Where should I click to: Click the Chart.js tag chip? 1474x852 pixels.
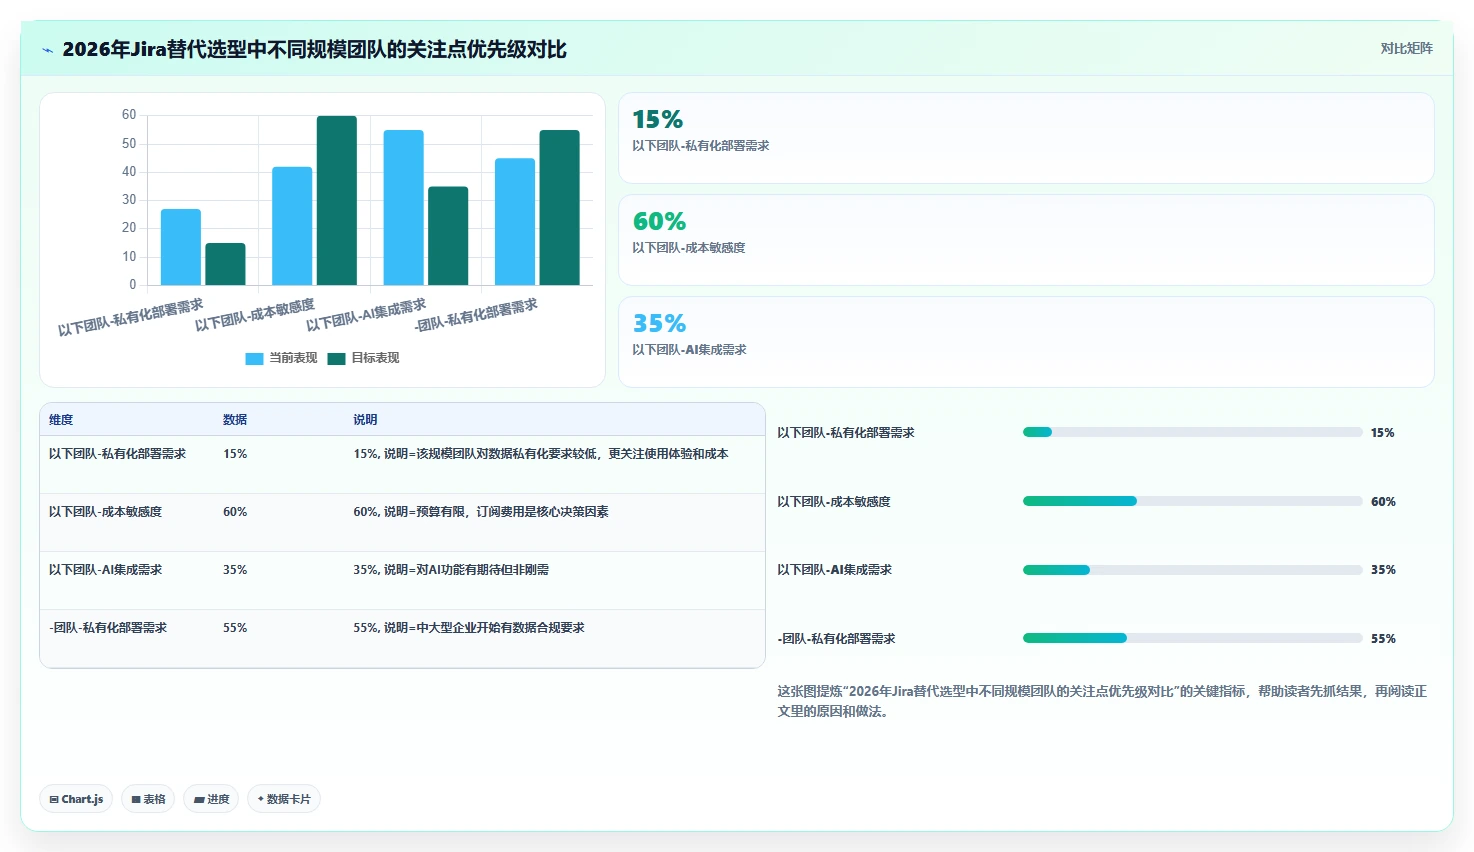(x=76, y=799)
